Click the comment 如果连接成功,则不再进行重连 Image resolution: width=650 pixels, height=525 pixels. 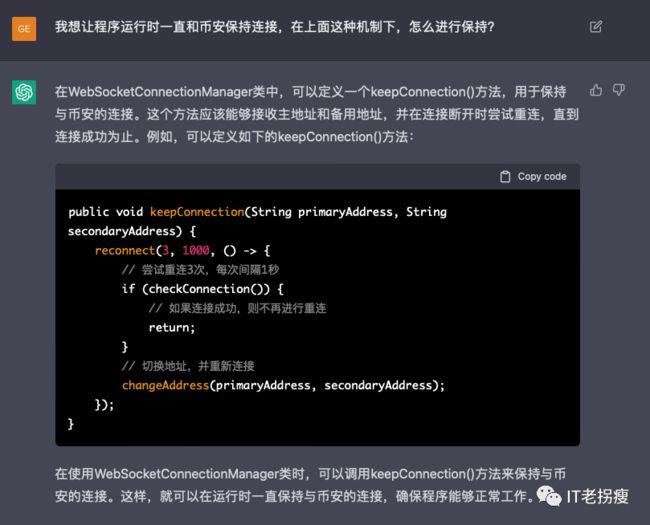(238, 308)
